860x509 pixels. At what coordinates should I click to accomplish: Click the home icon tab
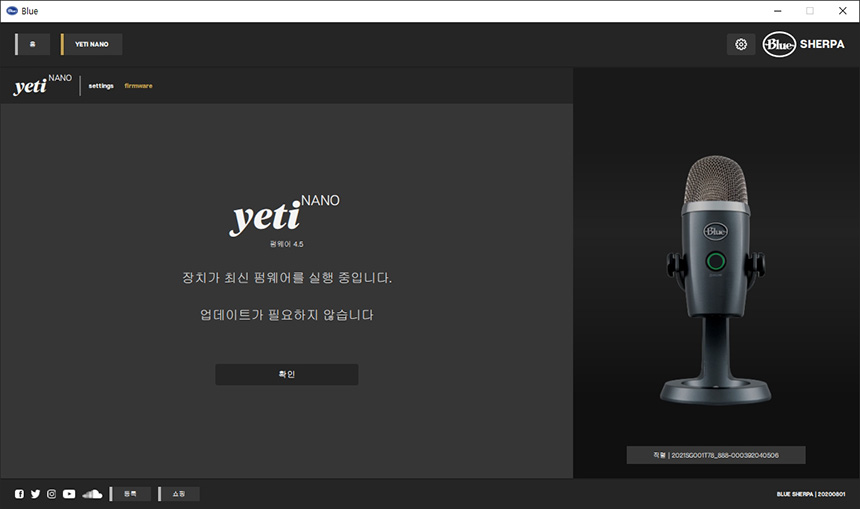coord(32,44)
